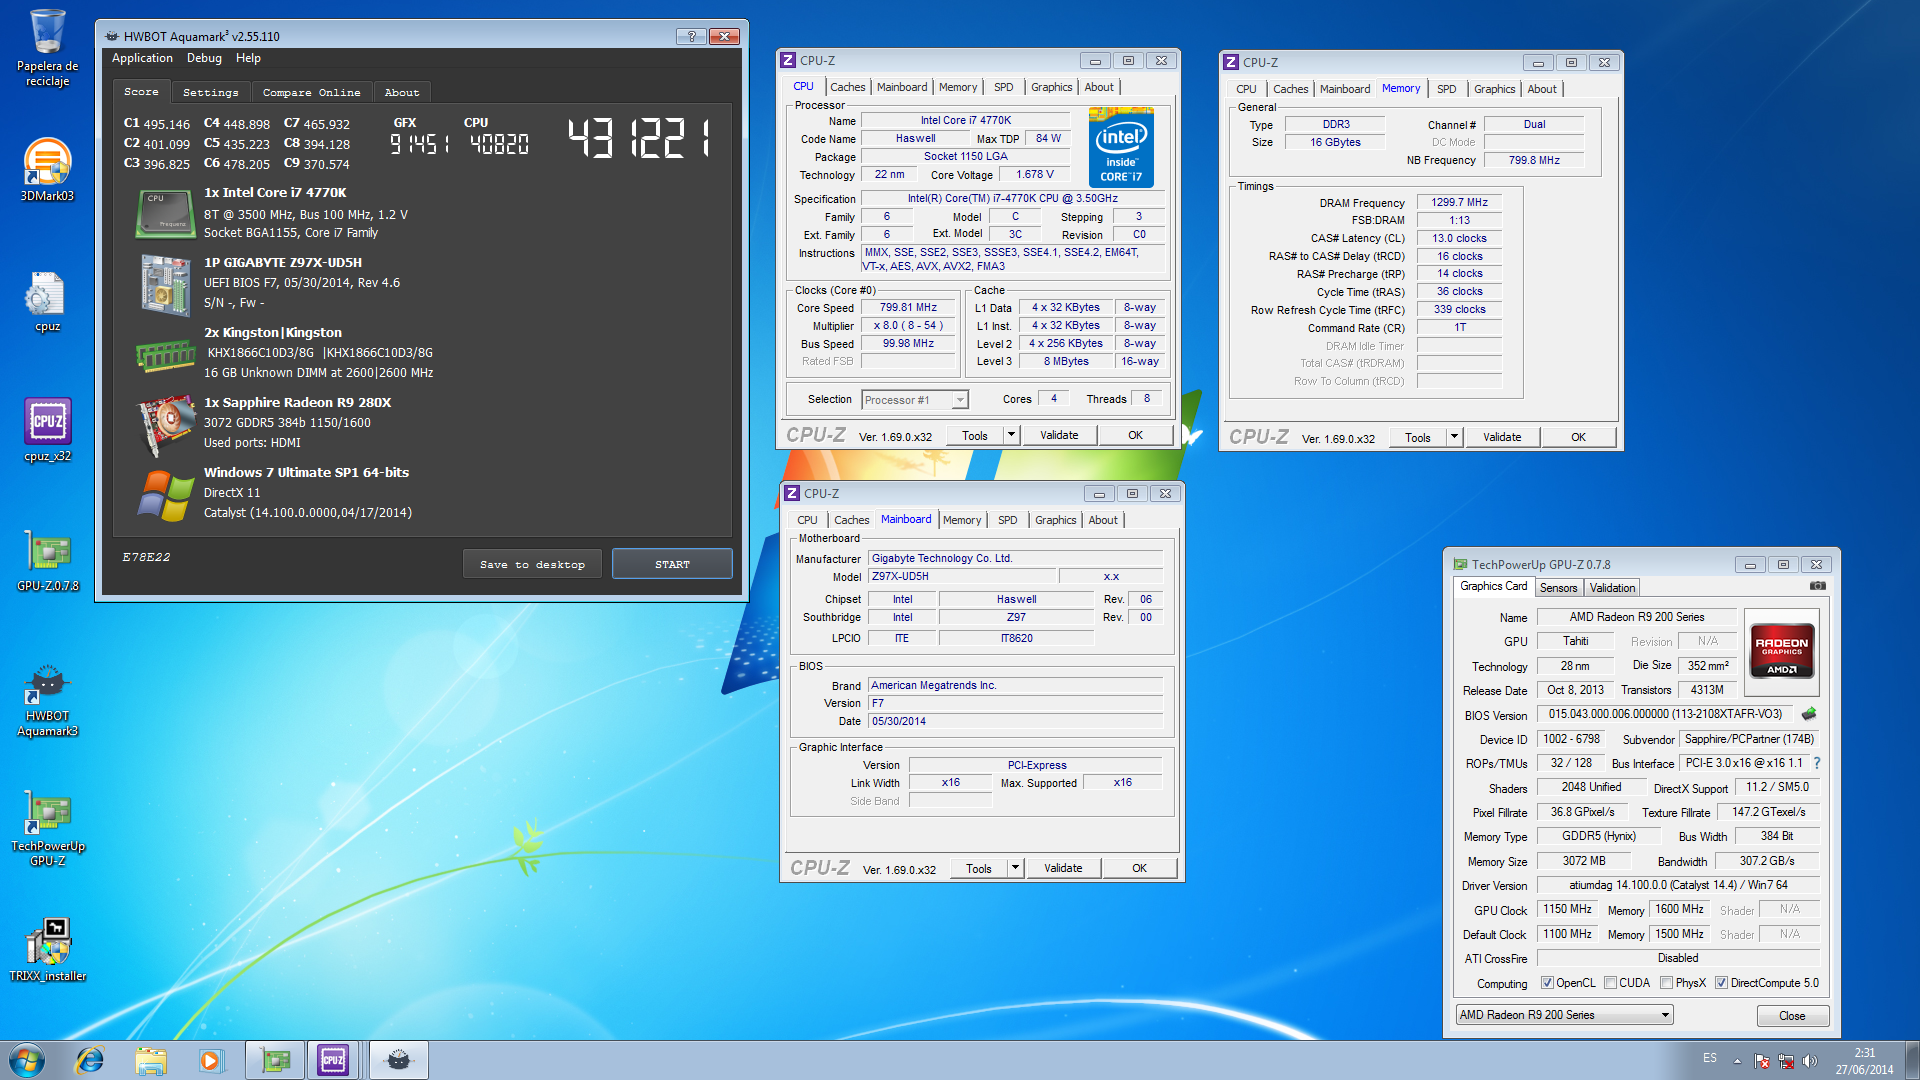The height and width of the screenshot is (1080, 1920).
Task: Click the Windows Start orb
Action: pos(27,1060)
